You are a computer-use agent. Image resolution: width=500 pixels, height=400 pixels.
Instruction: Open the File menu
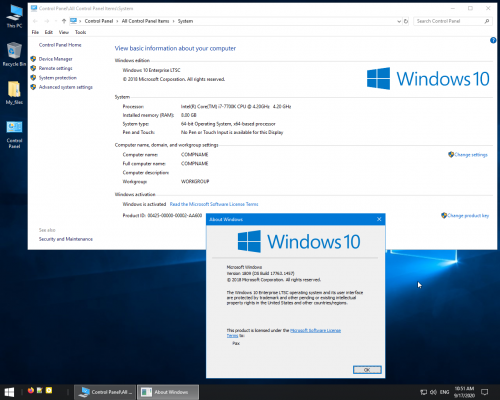35,32
